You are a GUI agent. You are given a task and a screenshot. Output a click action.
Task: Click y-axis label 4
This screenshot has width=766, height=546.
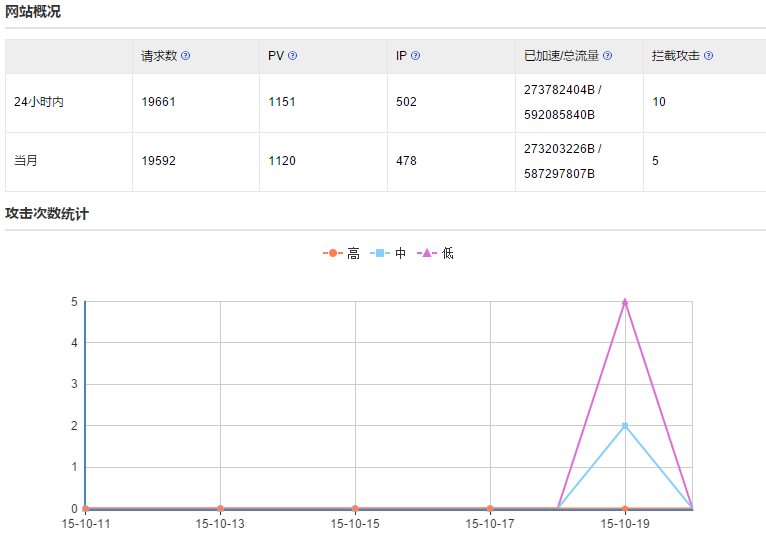click(x=74, y=343)
